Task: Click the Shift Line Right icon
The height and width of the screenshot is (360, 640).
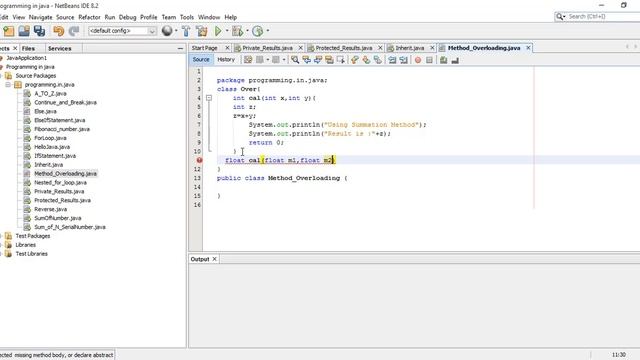Action: pyautogui.click(x=403, y=60)
